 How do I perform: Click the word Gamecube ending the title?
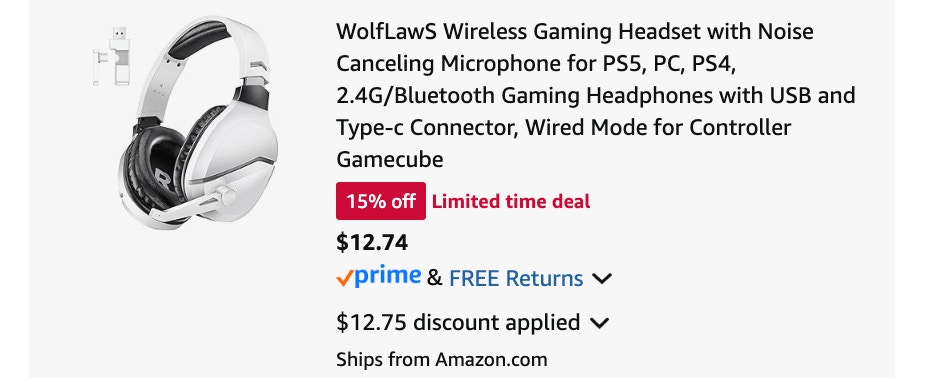[x=390, y=160]
